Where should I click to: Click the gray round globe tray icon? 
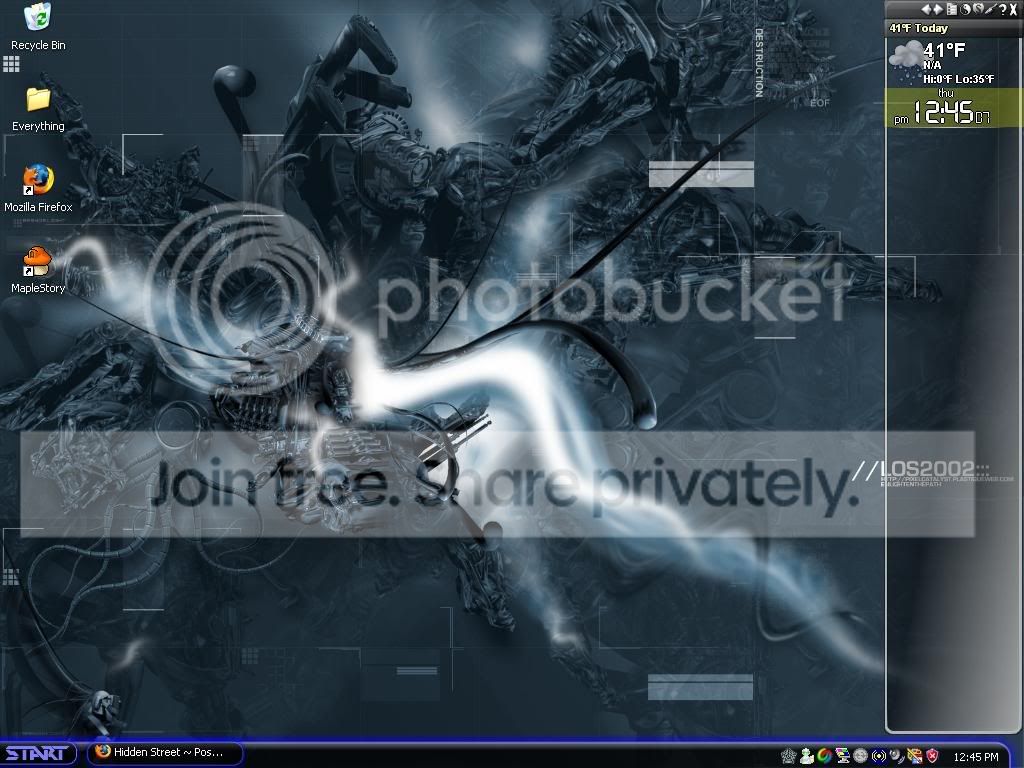(860, 756)
